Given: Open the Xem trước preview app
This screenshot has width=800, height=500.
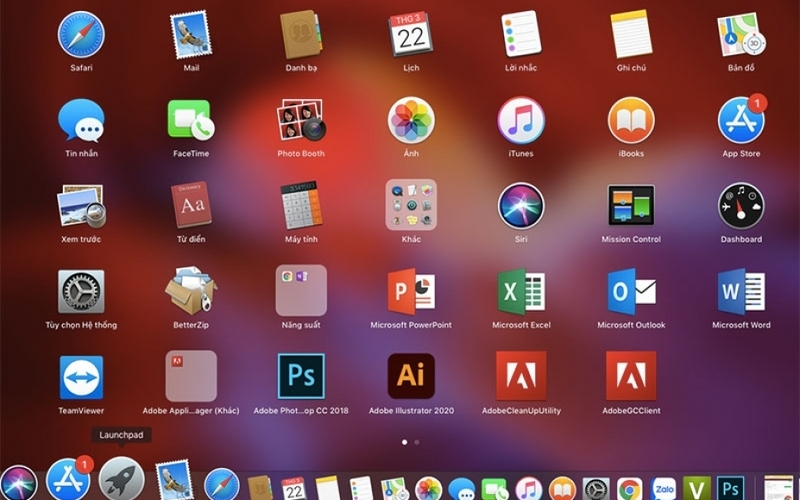Looking at the screenshot, I should click(x=81, y=206).
